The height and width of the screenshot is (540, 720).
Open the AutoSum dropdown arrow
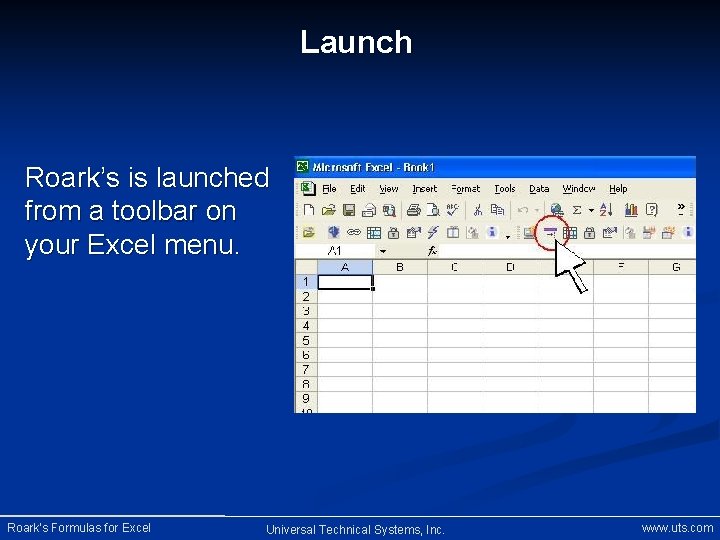coord(591,211)
